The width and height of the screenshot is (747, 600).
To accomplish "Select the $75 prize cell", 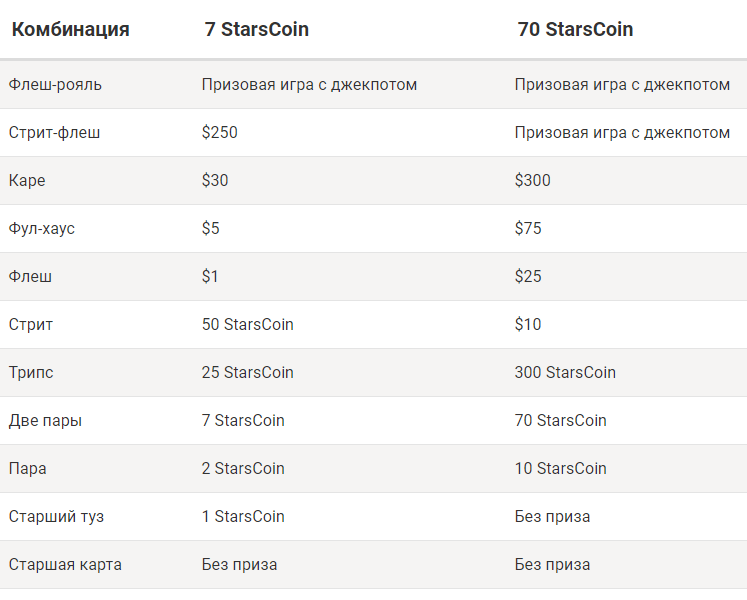I will [x=528, y=229].
